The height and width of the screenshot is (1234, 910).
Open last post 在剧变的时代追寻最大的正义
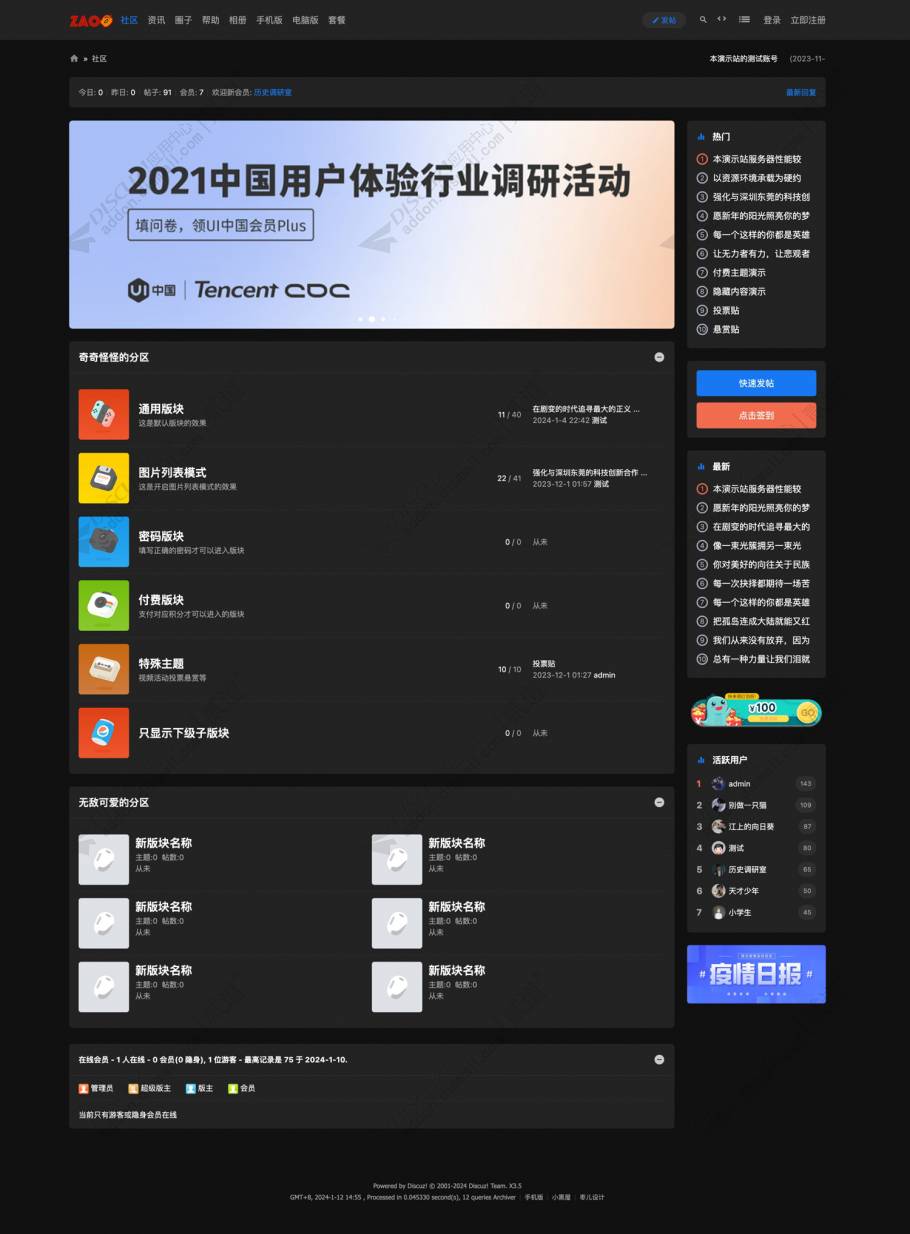(585, 409)
